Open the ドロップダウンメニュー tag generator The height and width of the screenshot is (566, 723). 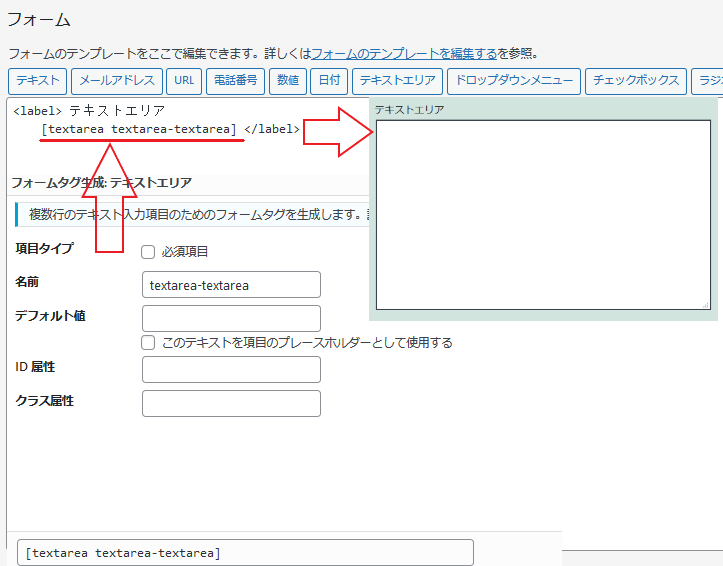pyautogui.click(x=513, y=81)
